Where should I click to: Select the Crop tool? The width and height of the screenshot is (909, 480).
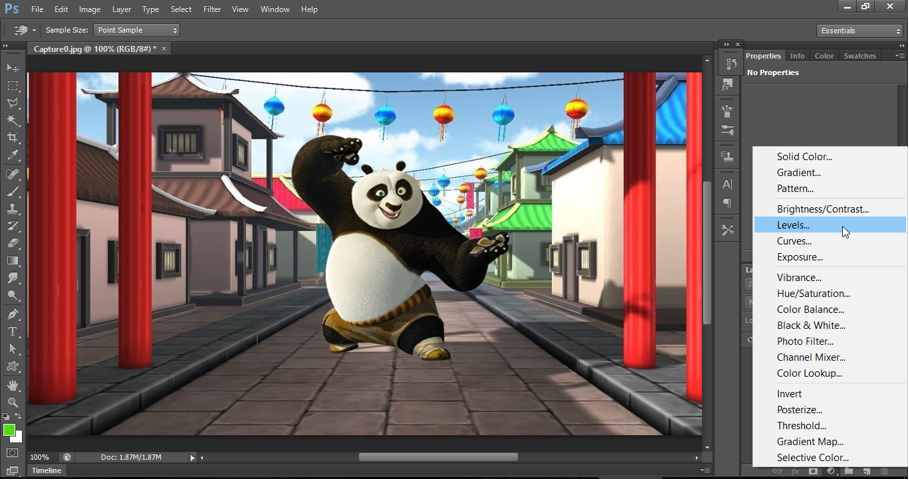12,138
